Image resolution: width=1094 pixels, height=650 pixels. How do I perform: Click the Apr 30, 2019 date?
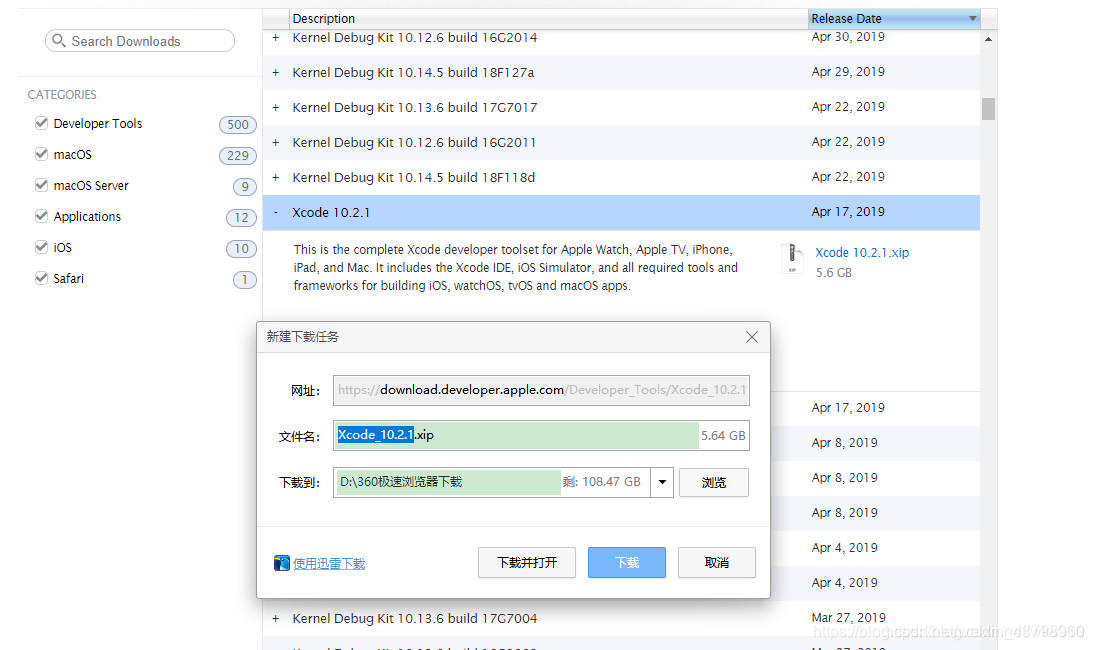pos(848,37)
